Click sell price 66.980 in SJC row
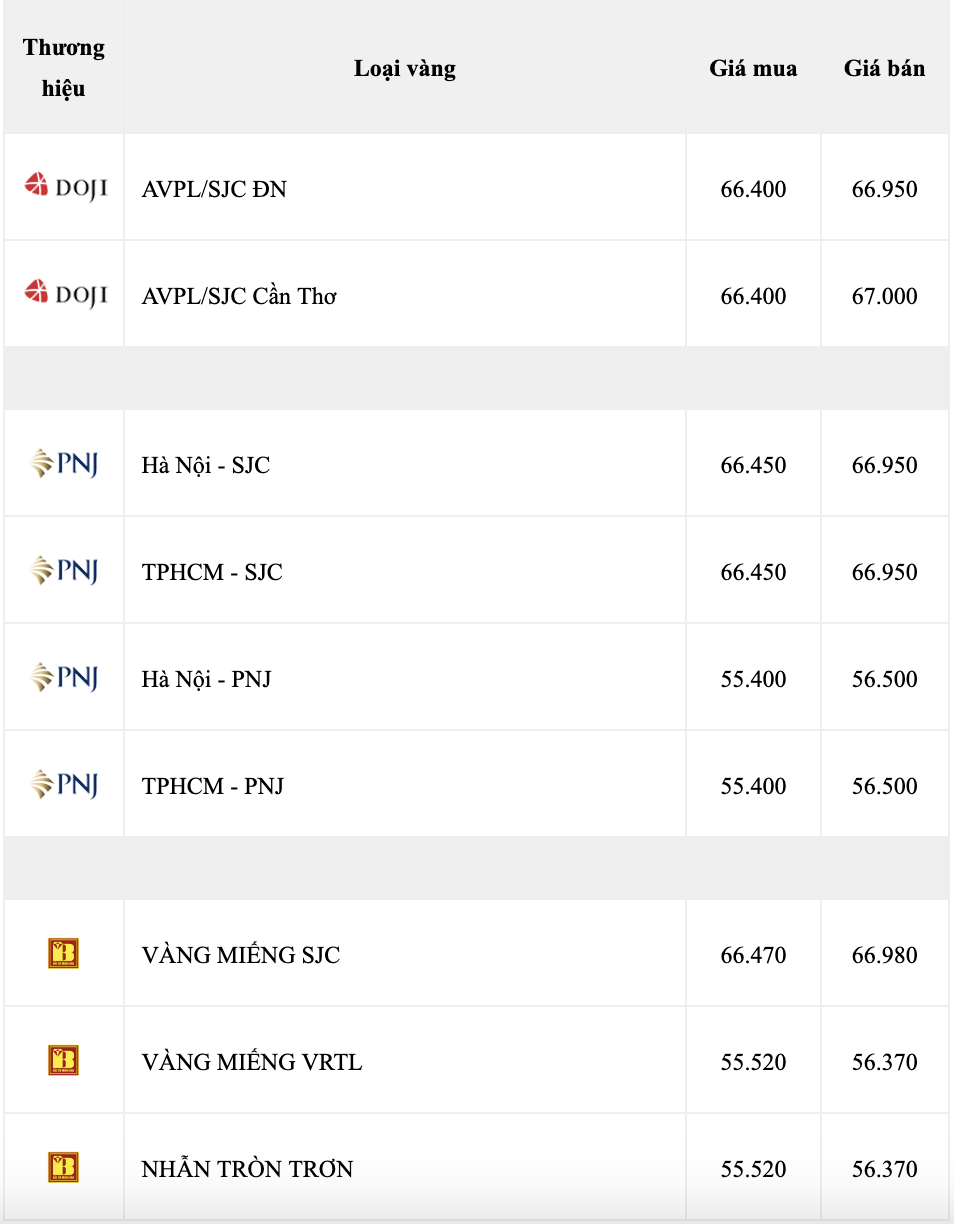The height and width of the screenshot is (1224, 954). (884, 955)
